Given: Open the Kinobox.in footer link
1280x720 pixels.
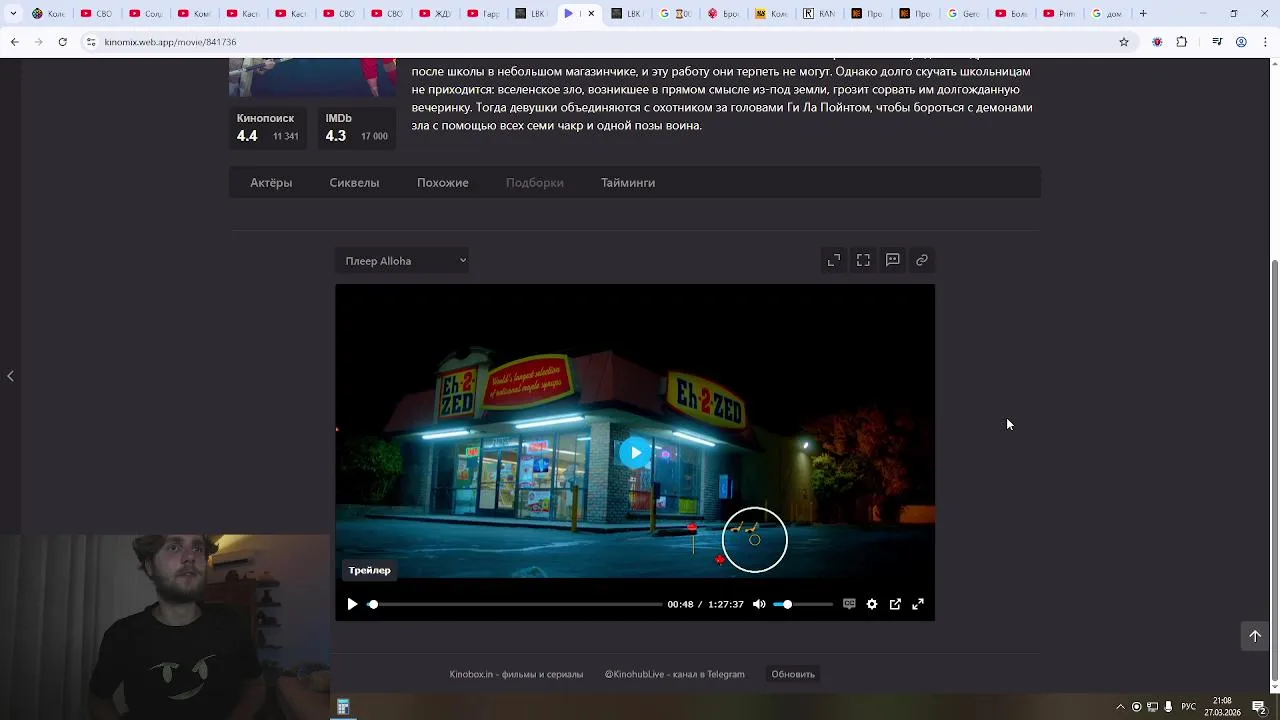Looking at the screenshot, I should click(x=516, y=674).
